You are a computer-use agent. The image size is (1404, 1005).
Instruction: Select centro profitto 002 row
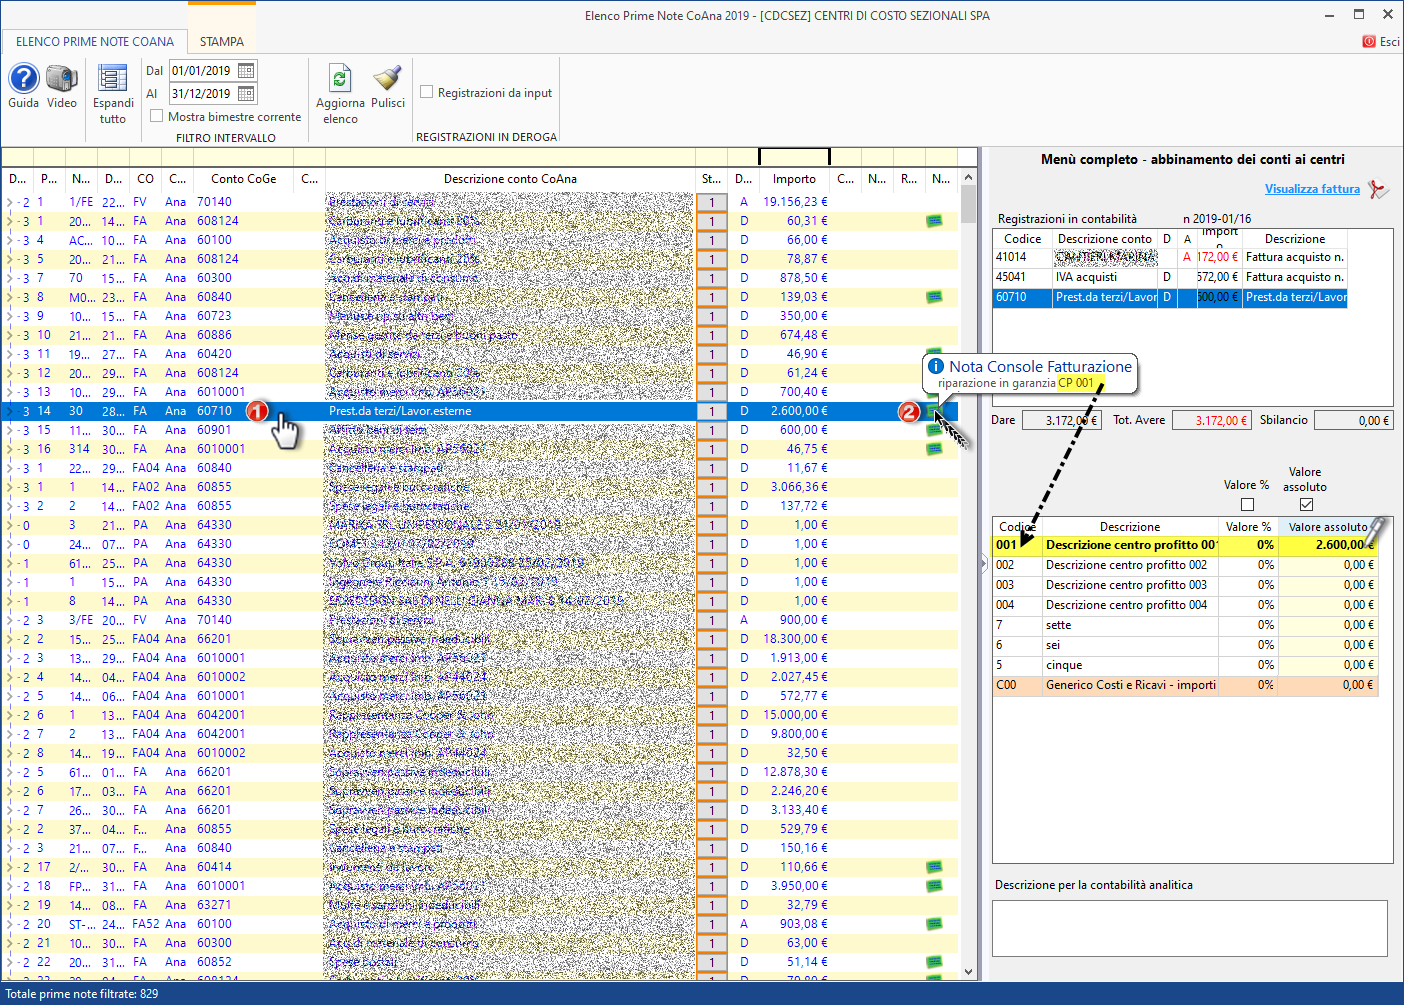pyautogui.click(x=1185, y=565)
